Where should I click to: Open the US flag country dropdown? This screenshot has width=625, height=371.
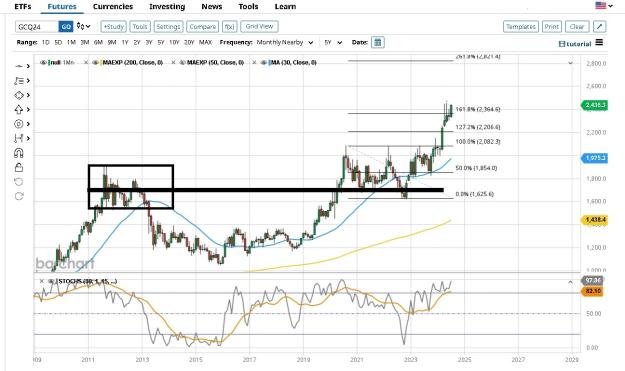tap(604, 6)
